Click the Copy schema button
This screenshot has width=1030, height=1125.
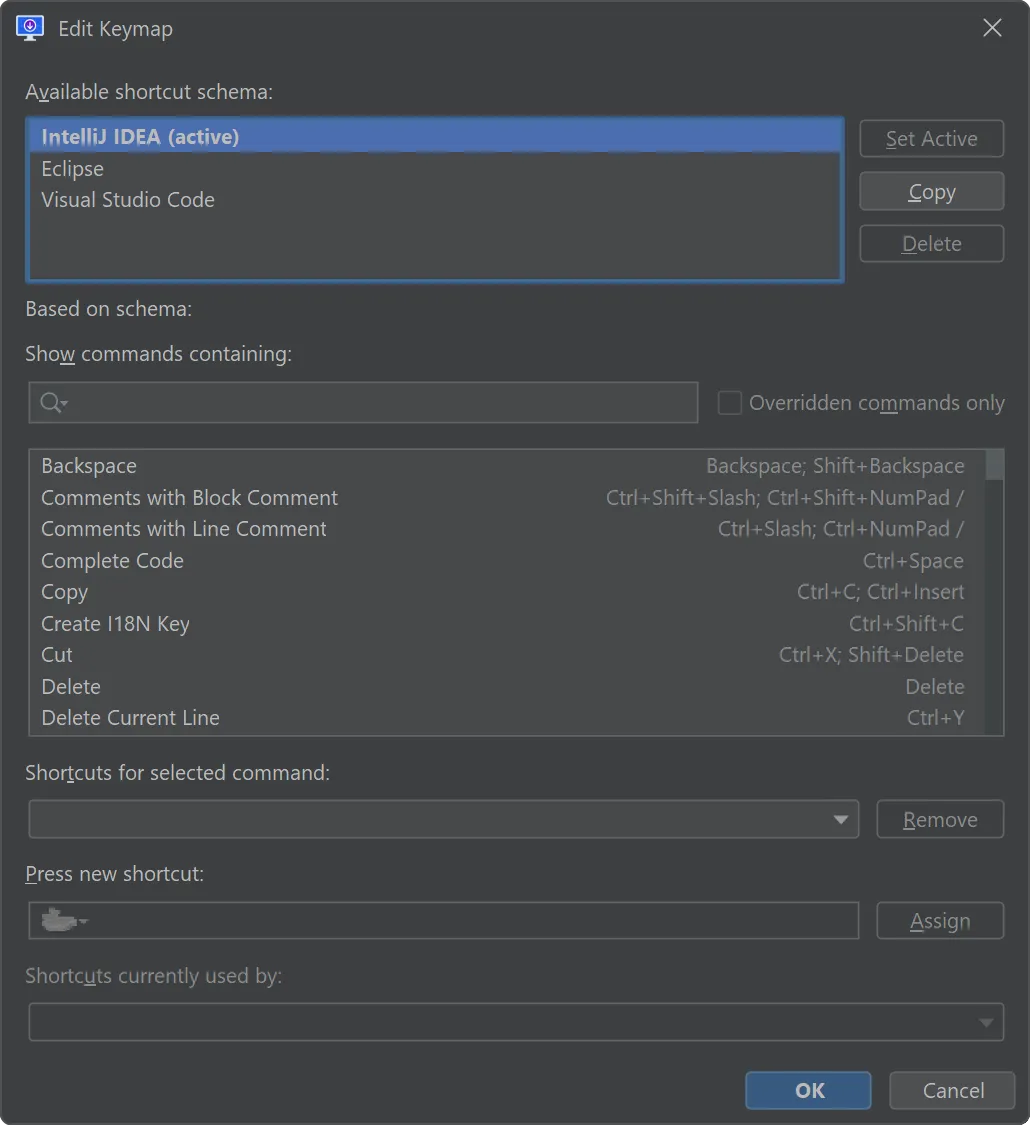[x=931, y=192]
